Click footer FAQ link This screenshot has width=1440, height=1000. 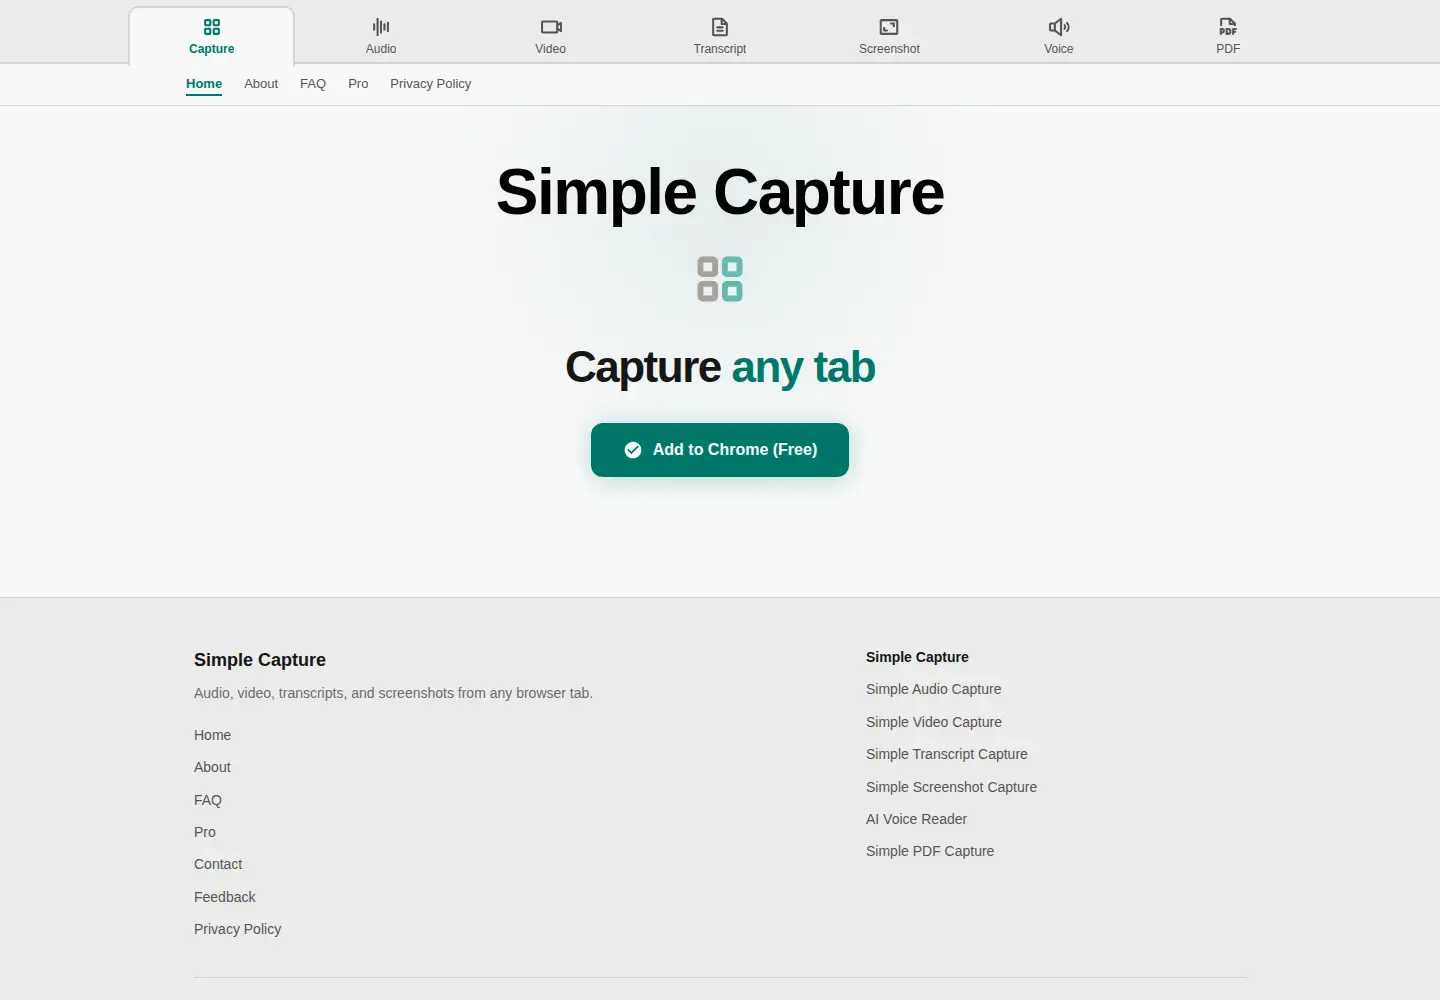pos(208,800)
